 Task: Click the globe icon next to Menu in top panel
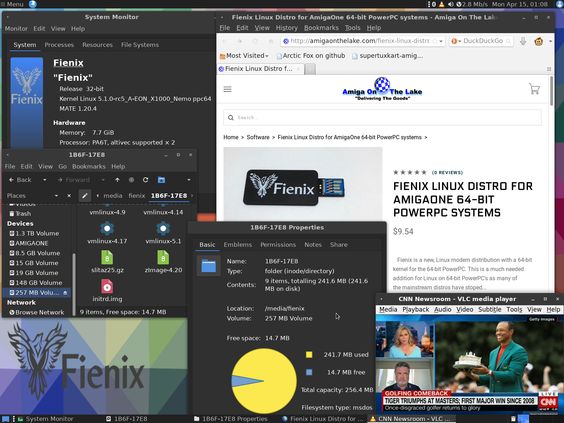coord(32,4)
